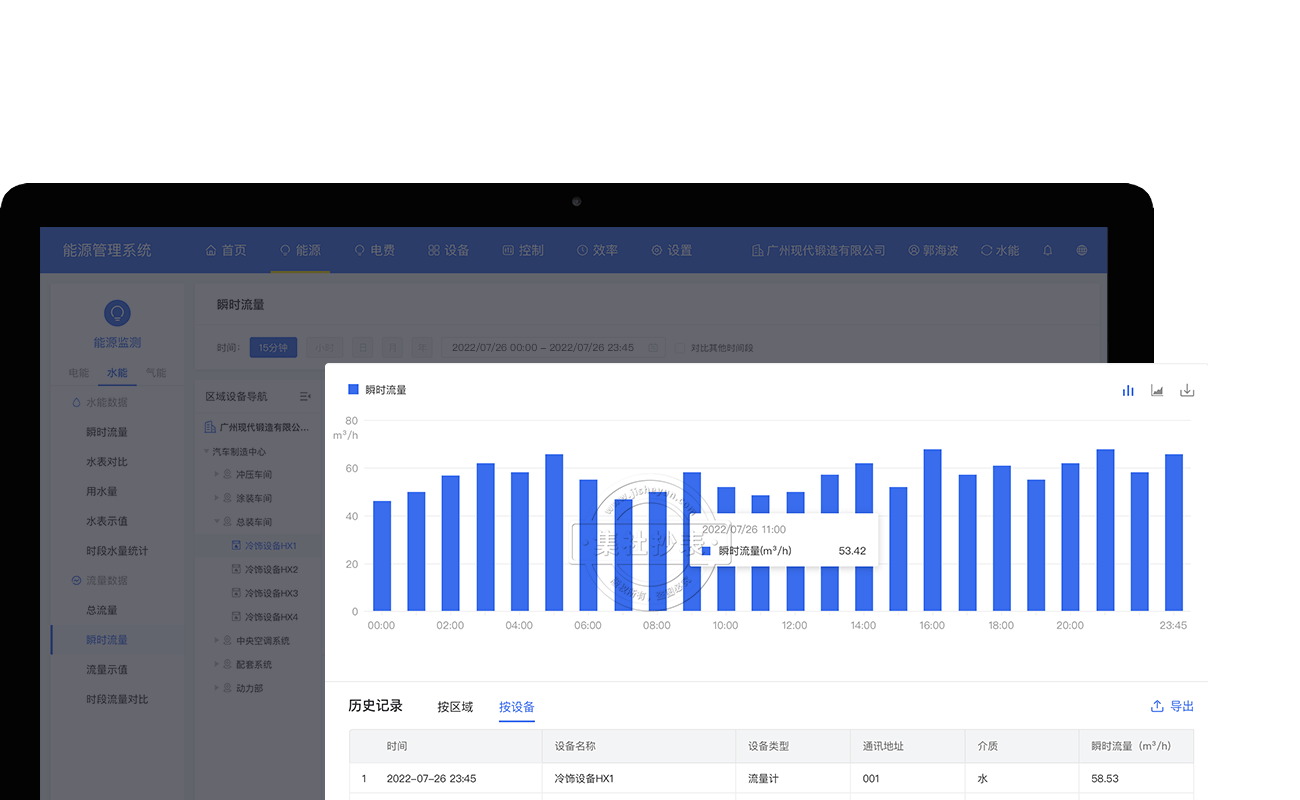Open the 电费 menu in top navigation
Image resolution: width=1300 pixels, height=800 pixels.
pos(374,251)
